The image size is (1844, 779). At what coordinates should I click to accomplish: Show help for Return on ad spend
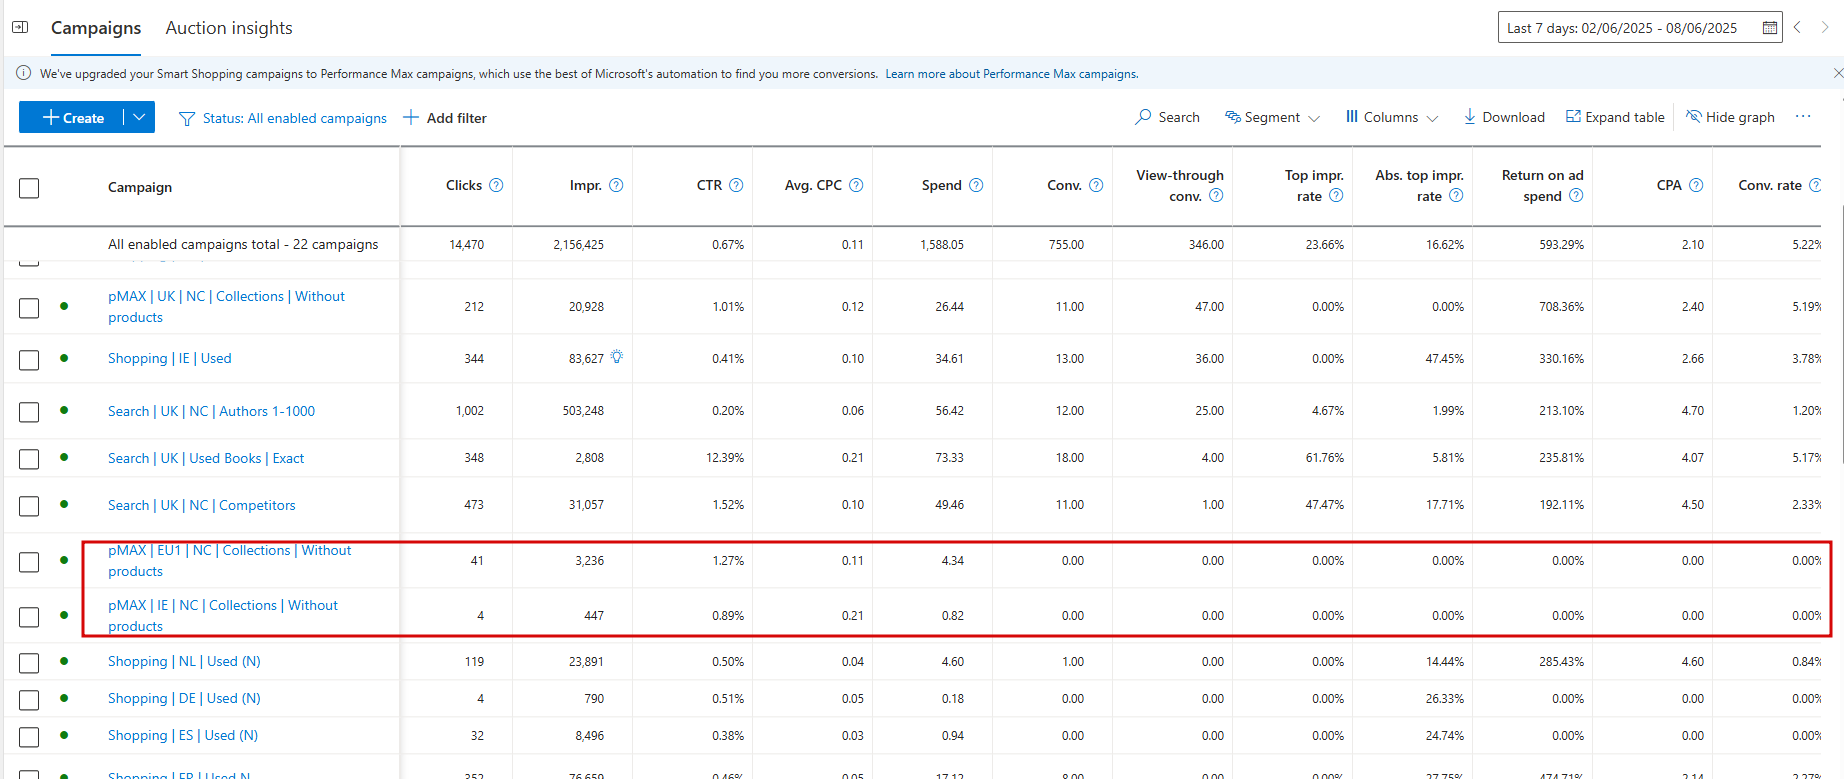(1576, 195)
